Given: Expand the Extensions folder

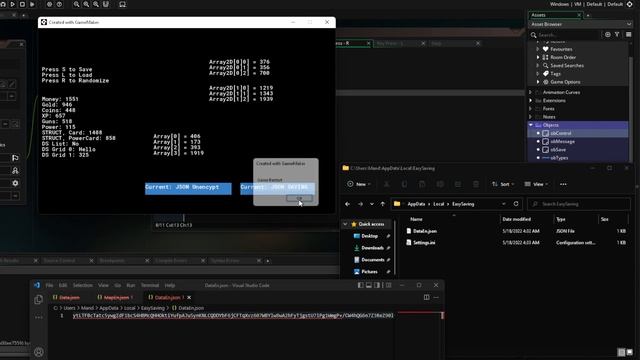Looking at the screenshot, I should pyautogui.click(x=531, y=100).
